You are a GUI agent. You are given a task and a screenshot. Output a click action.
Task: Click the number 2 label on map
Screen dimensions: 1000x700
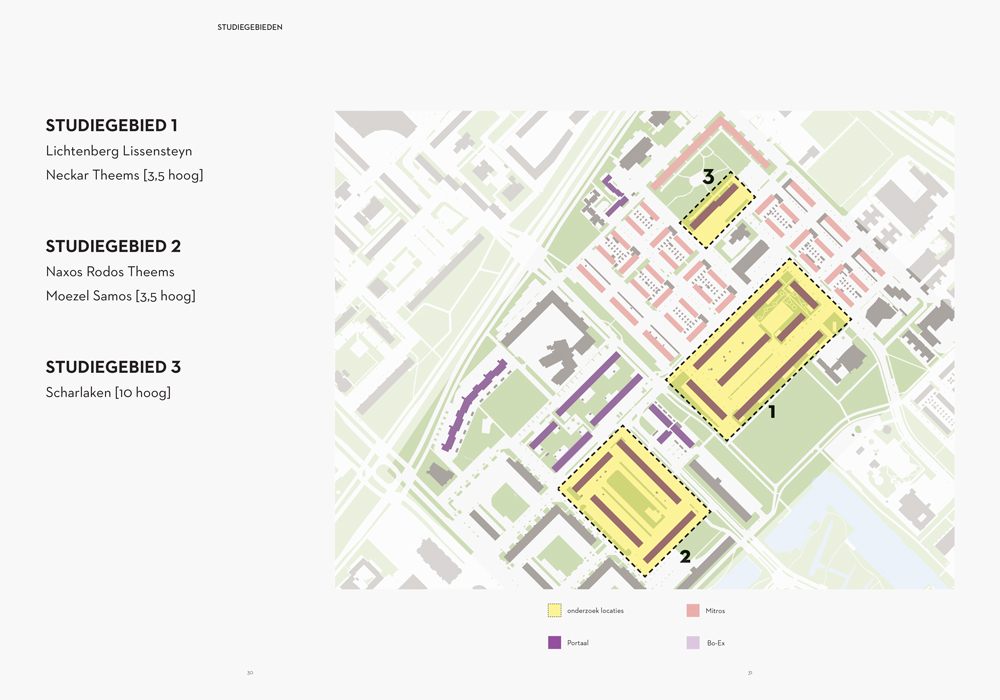pos(685,557)
